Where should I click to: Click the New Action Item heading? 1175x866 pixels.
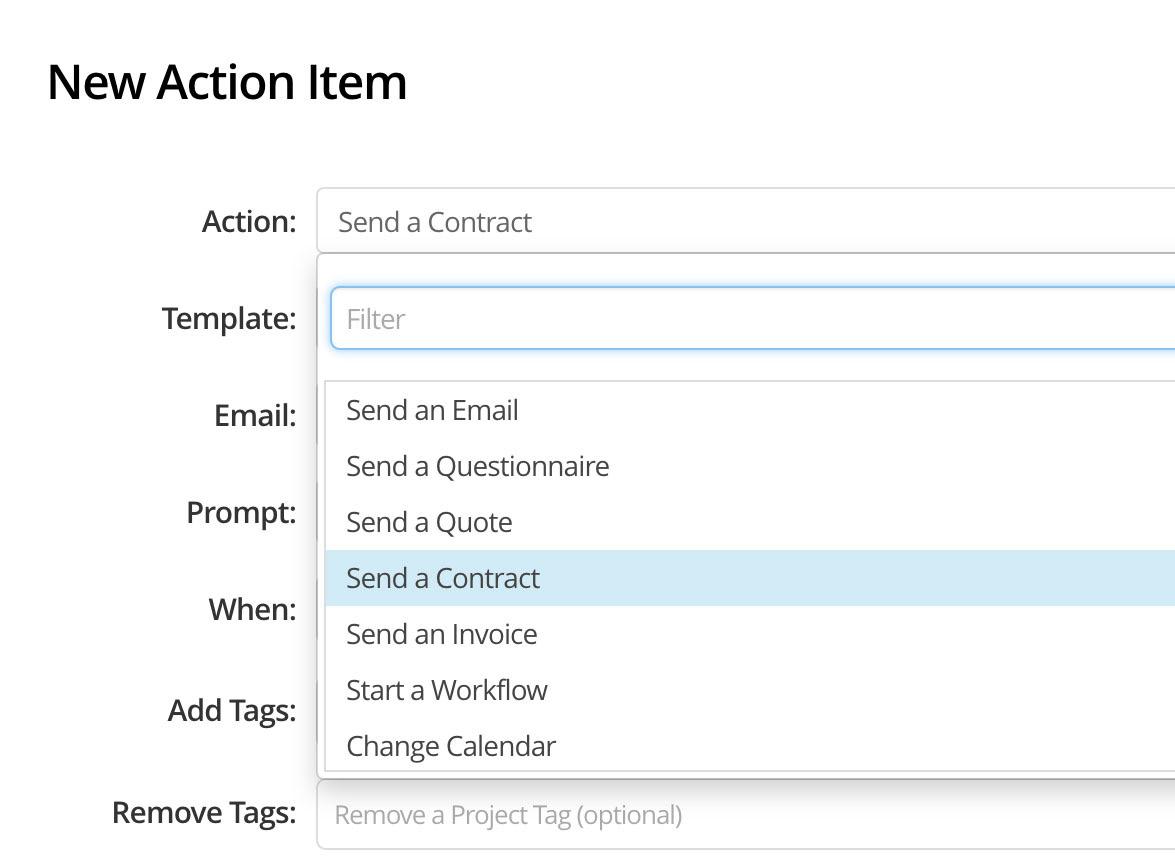(x=227, y=81)
